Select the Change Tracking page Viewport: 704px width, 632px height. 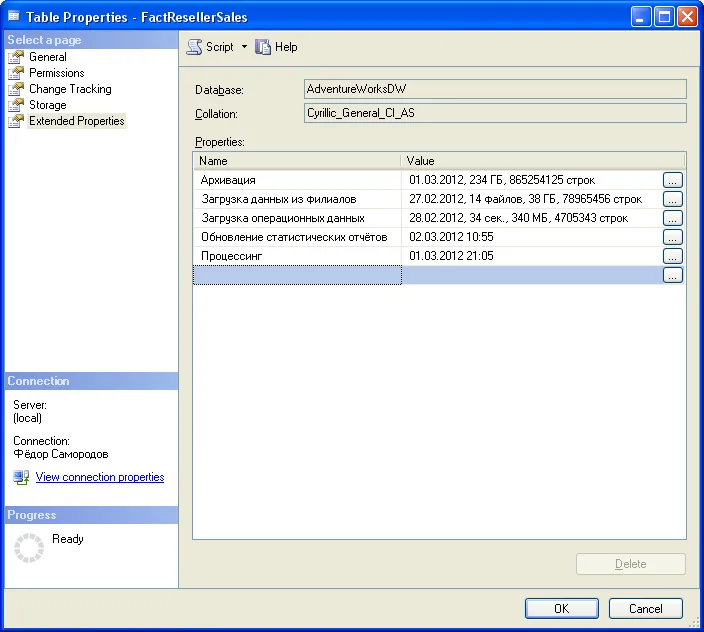70,89
